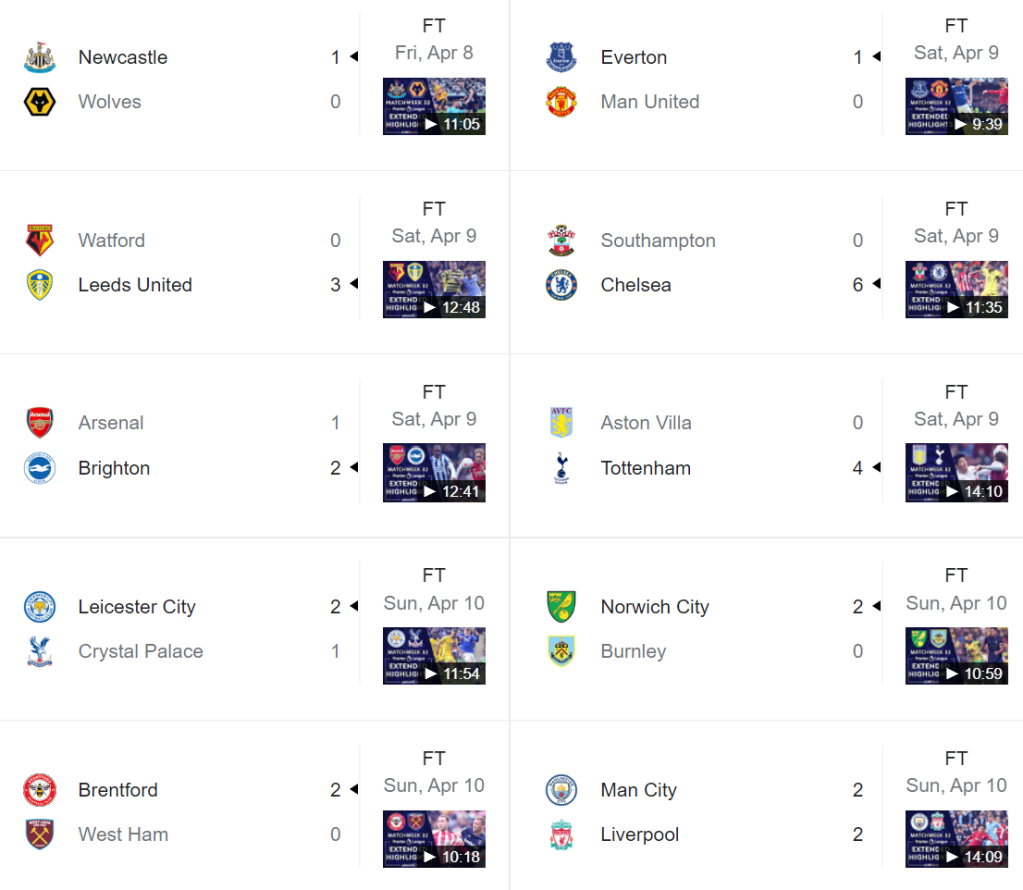Image resolution: width=1023 pixels, height=890 pixels.
Task: Play Southampton vs Chelsea highlights video
Action: [x=956, y=289]
